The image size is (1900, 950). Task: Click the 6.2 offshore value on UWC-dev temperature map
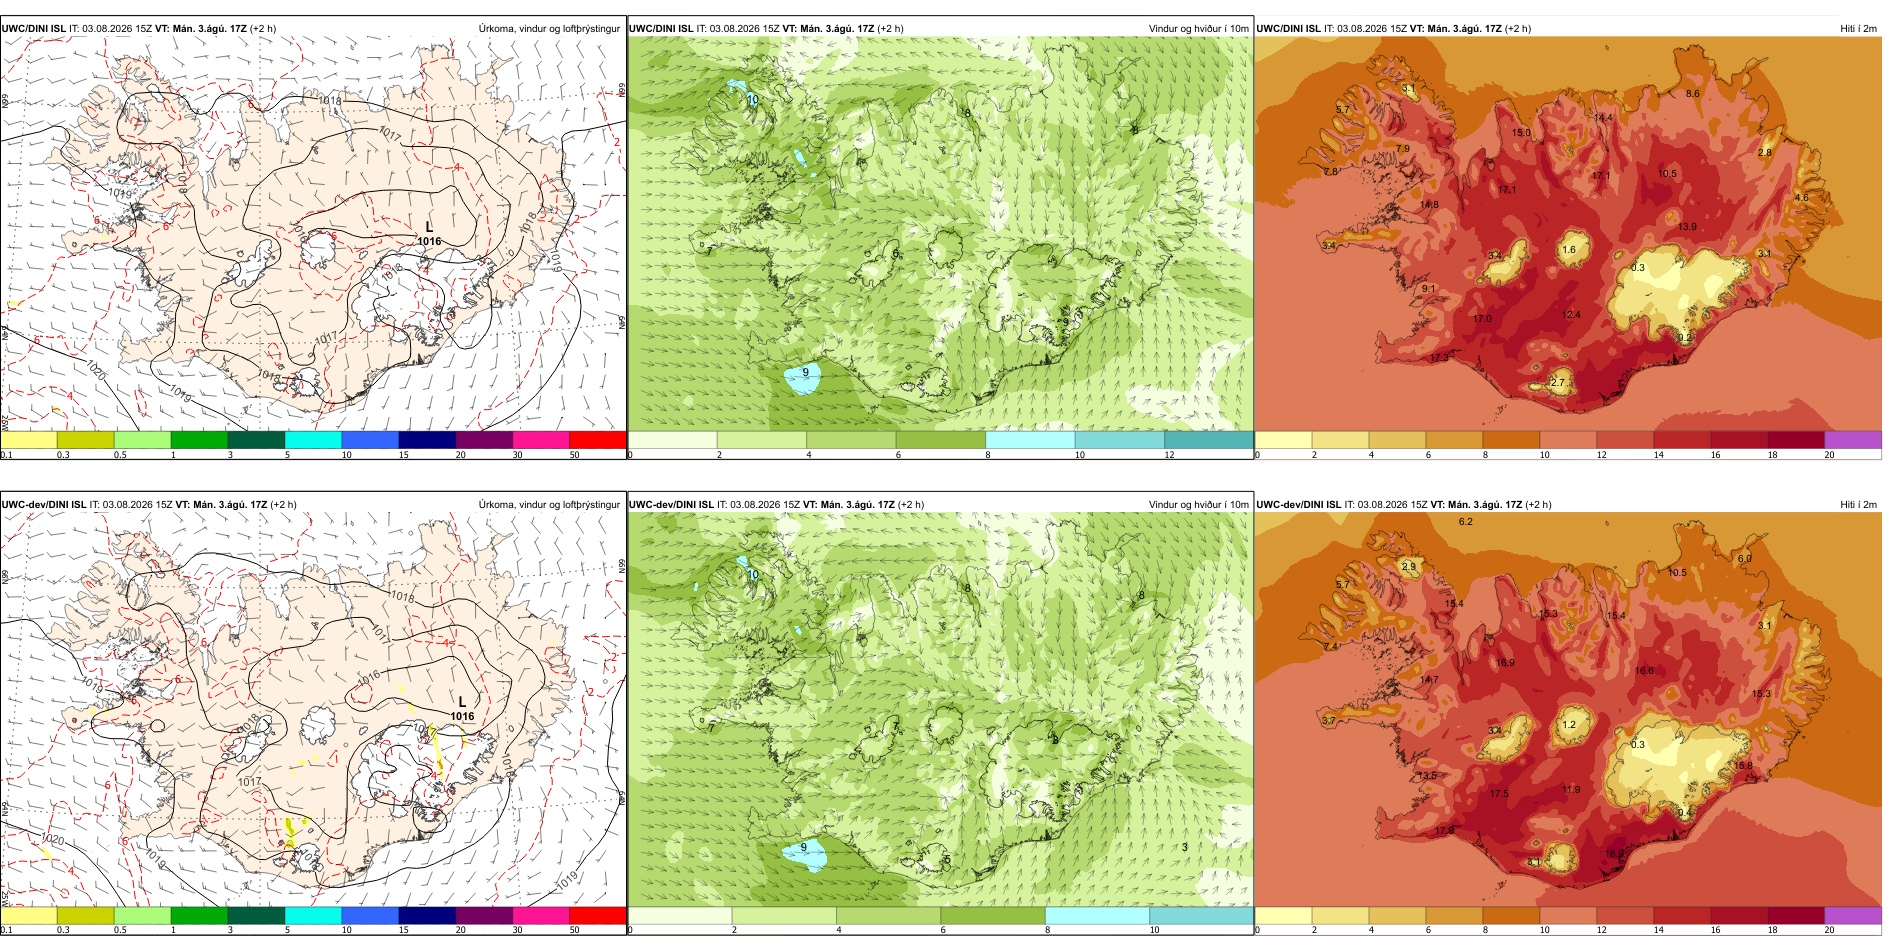[1465, 522]
